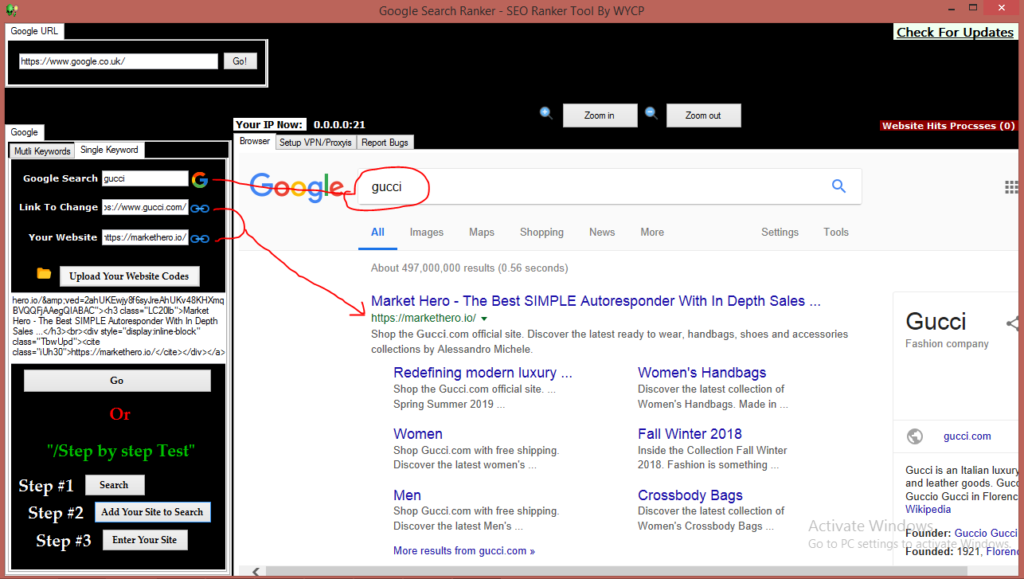Select the Images search tab
The height and width of the screenshot is (579, 1024).
[x=426, y=232]
